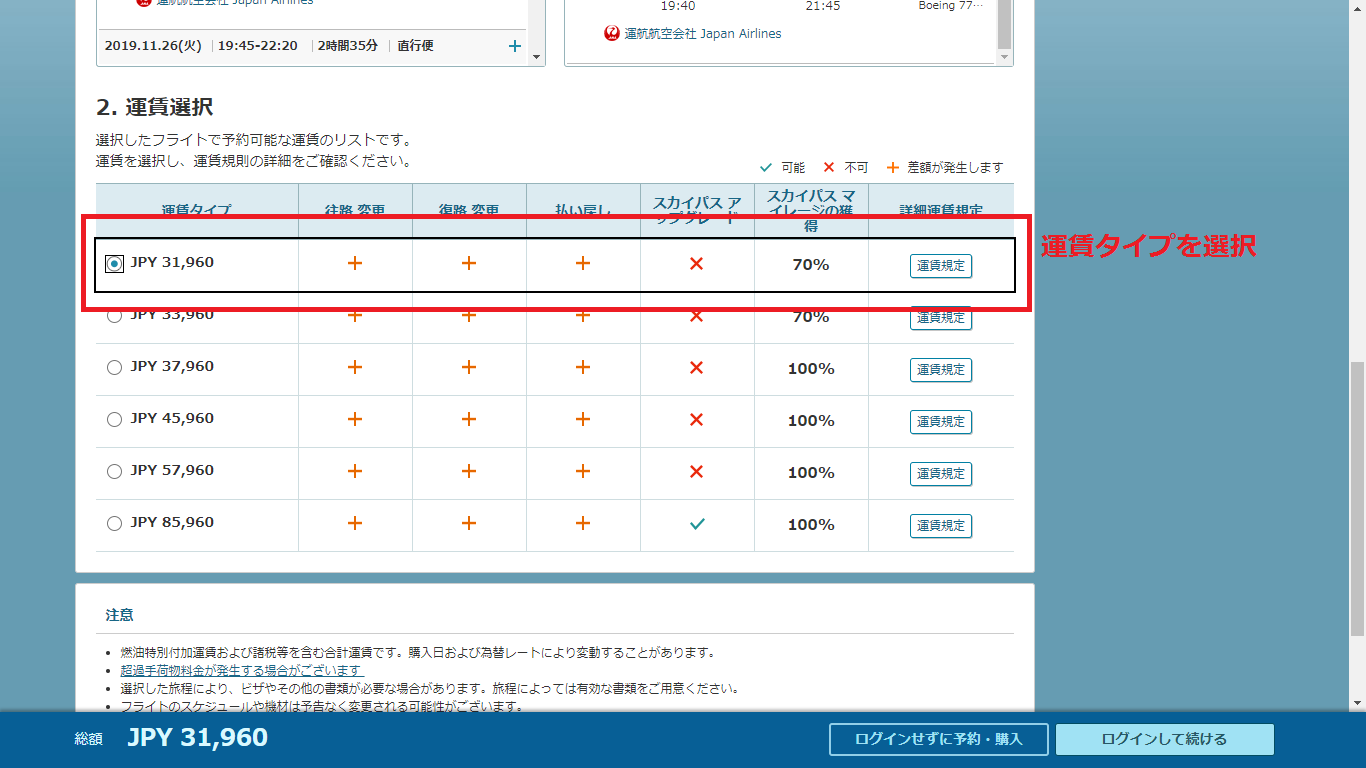Click ログインせずに予約・購入 button

coord(939,739)
